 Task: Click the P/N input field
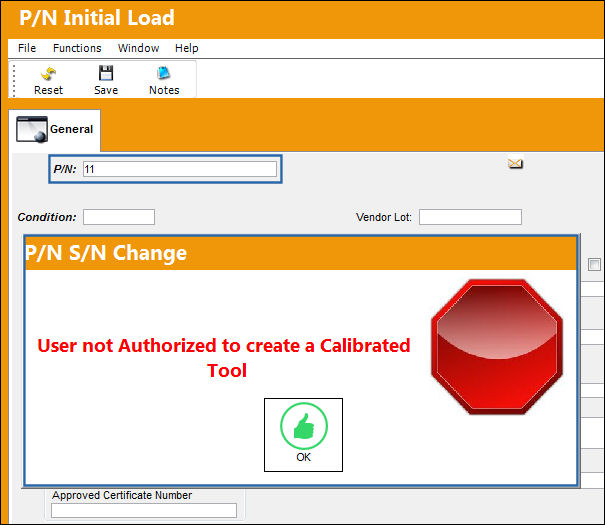(180, 169)
